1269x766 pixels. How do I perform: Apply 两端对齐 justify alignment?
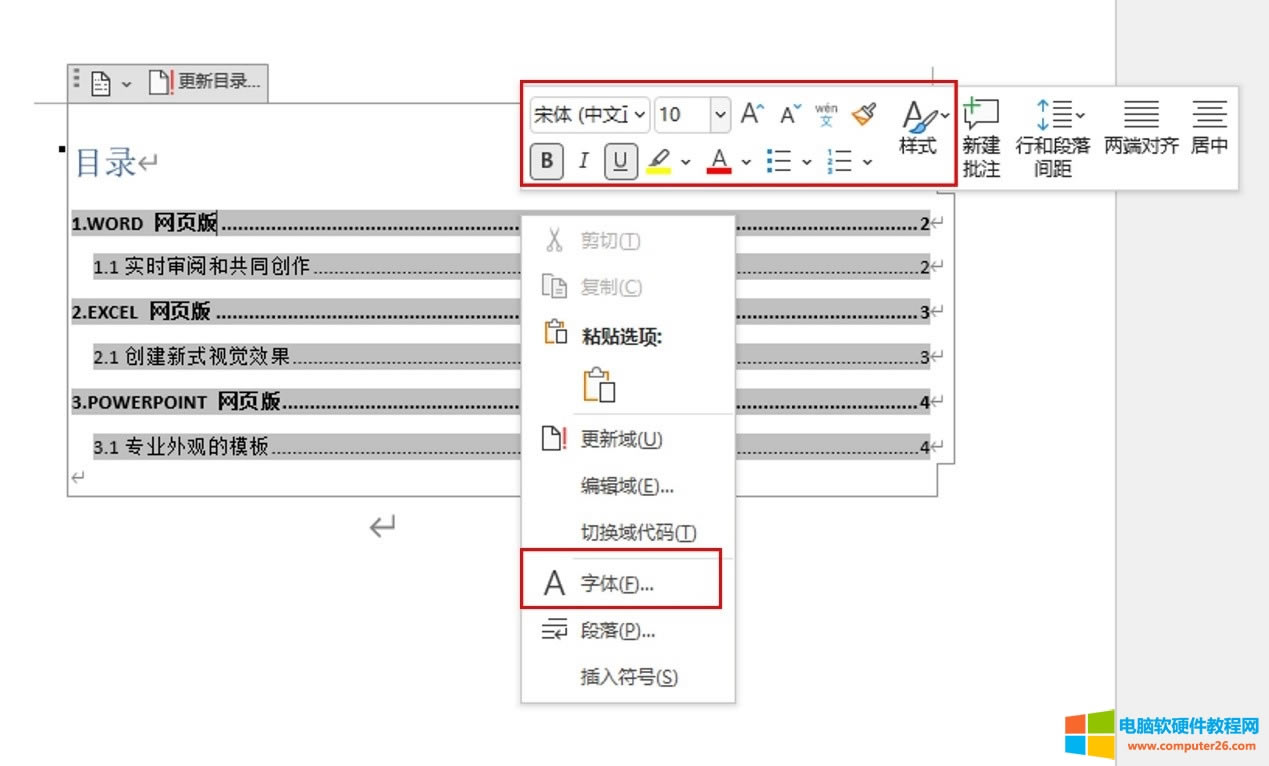[x=1140, y=113]
